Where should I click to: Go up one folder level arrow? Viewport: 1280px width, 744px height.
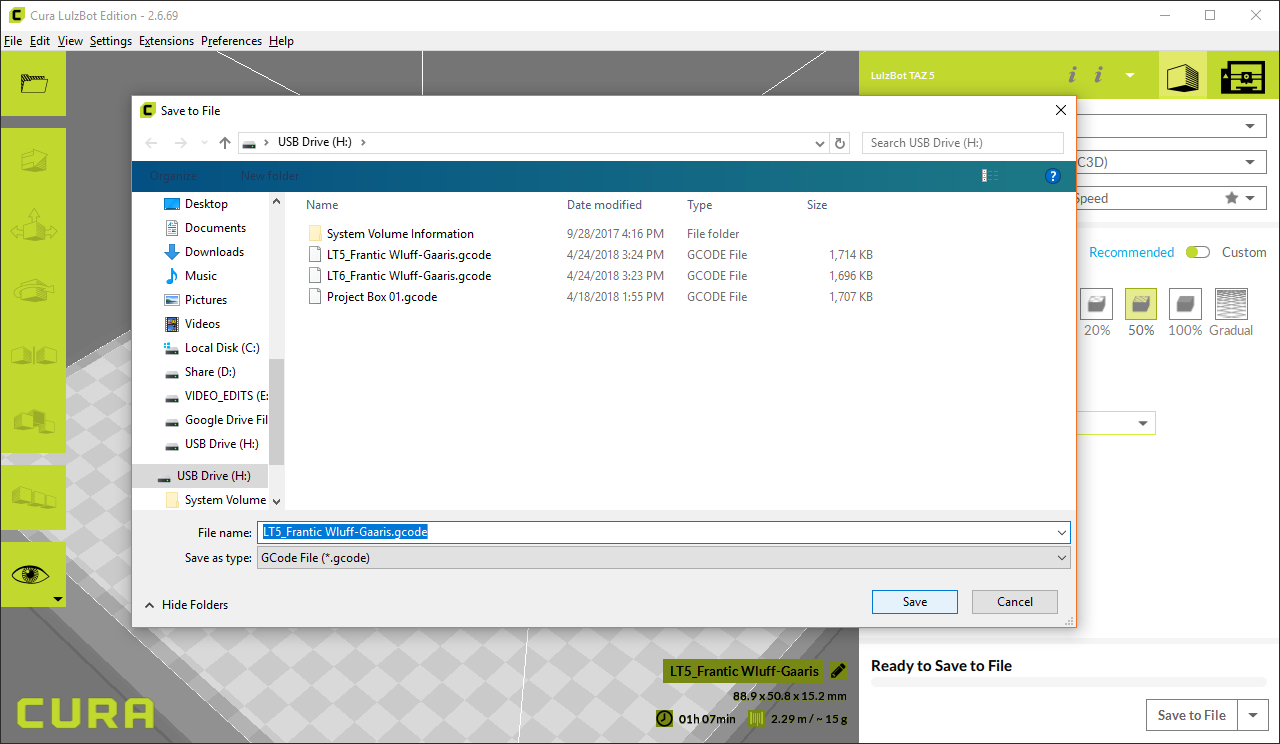[225, 143]
